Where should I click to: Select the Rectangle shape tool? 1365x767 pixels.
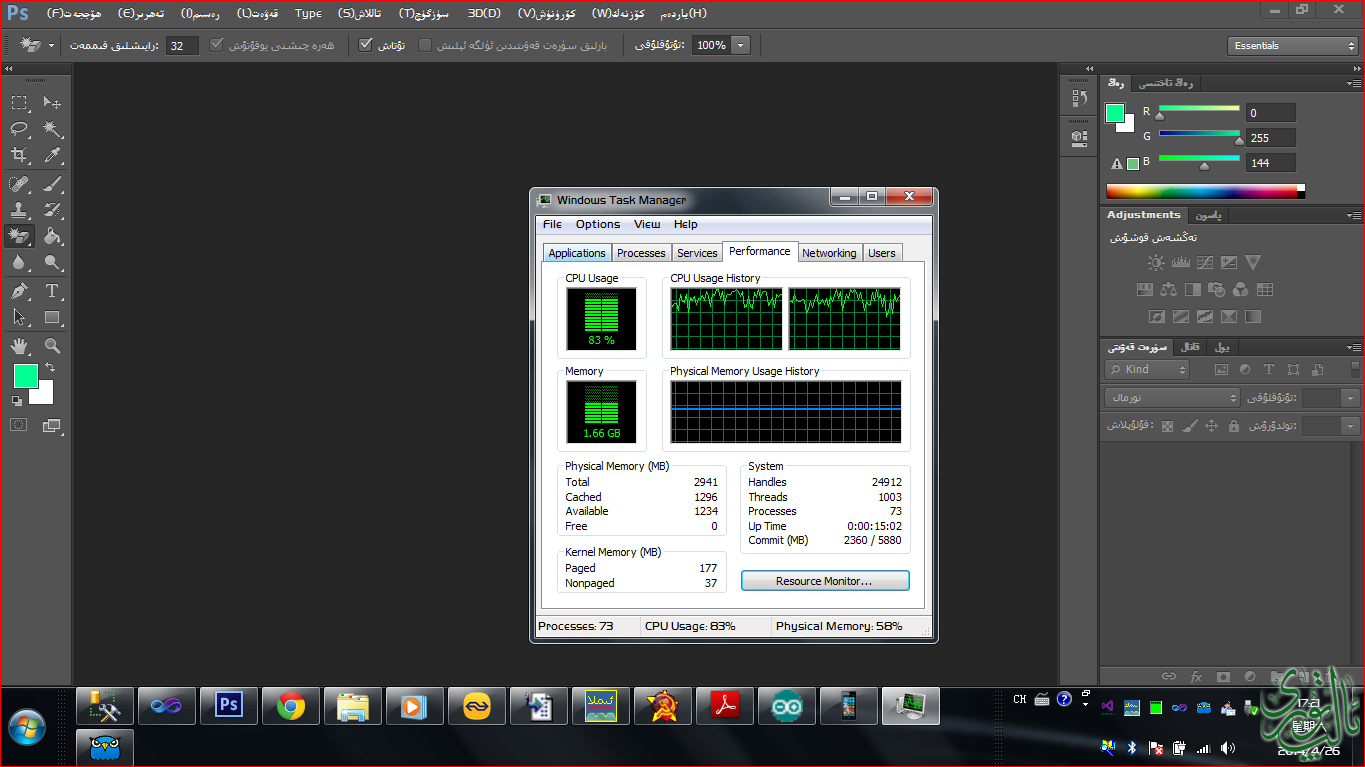click(52, 318)
